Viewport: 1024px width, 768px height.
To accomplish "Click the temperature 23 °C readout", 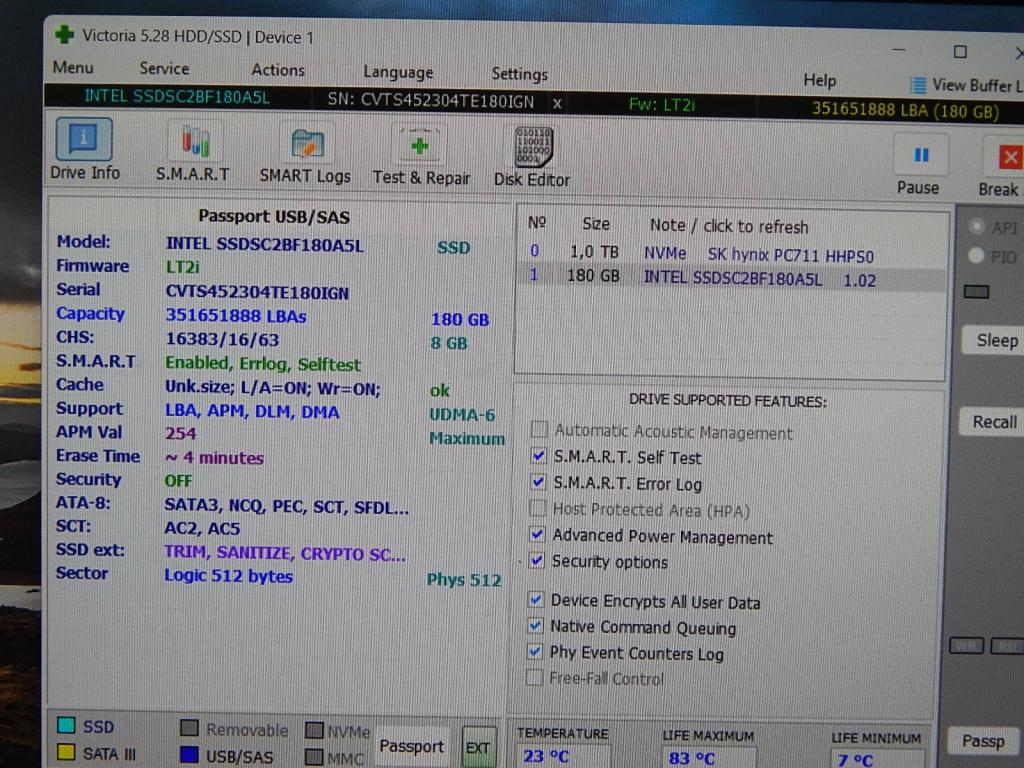I will click(x=546, y=756).
